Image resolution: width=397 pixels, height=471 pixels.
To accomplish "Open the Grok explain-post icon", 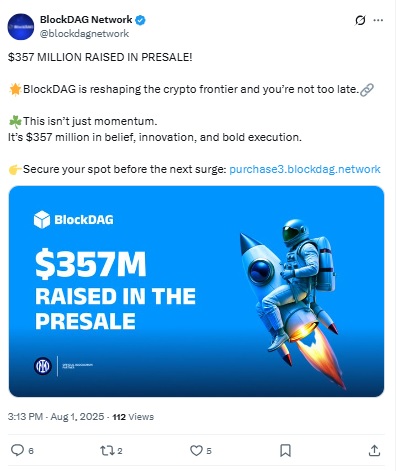I will [x=360, y=20].
